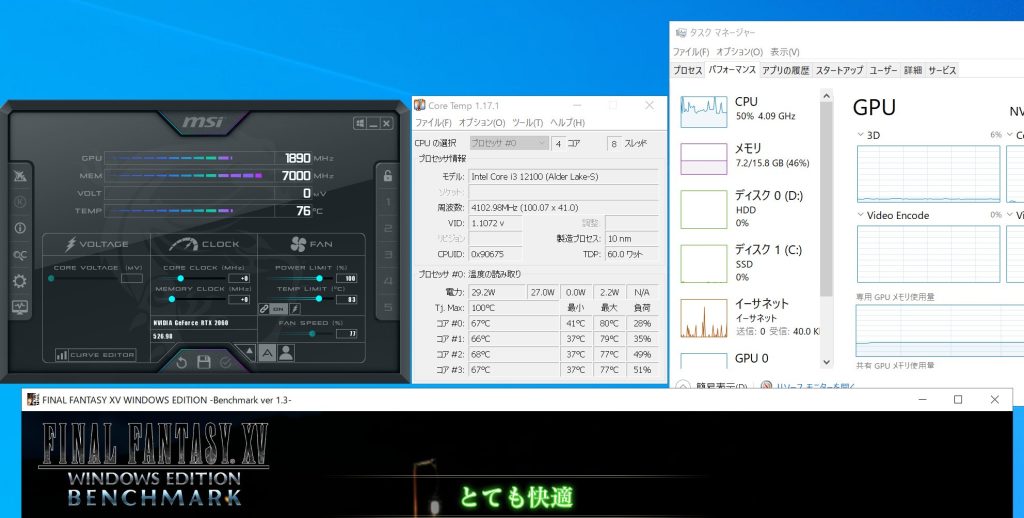The width and height of the screenshot is (1024, 518).
Task: Click the Core Clock value input field
Action: (239, 278)
